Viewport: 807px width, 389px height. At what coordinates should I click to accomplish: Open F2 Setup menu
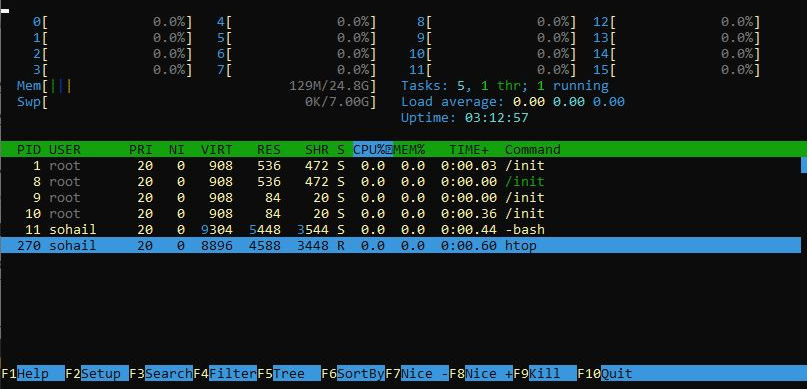pyautogui.click(x=97, y=374)
